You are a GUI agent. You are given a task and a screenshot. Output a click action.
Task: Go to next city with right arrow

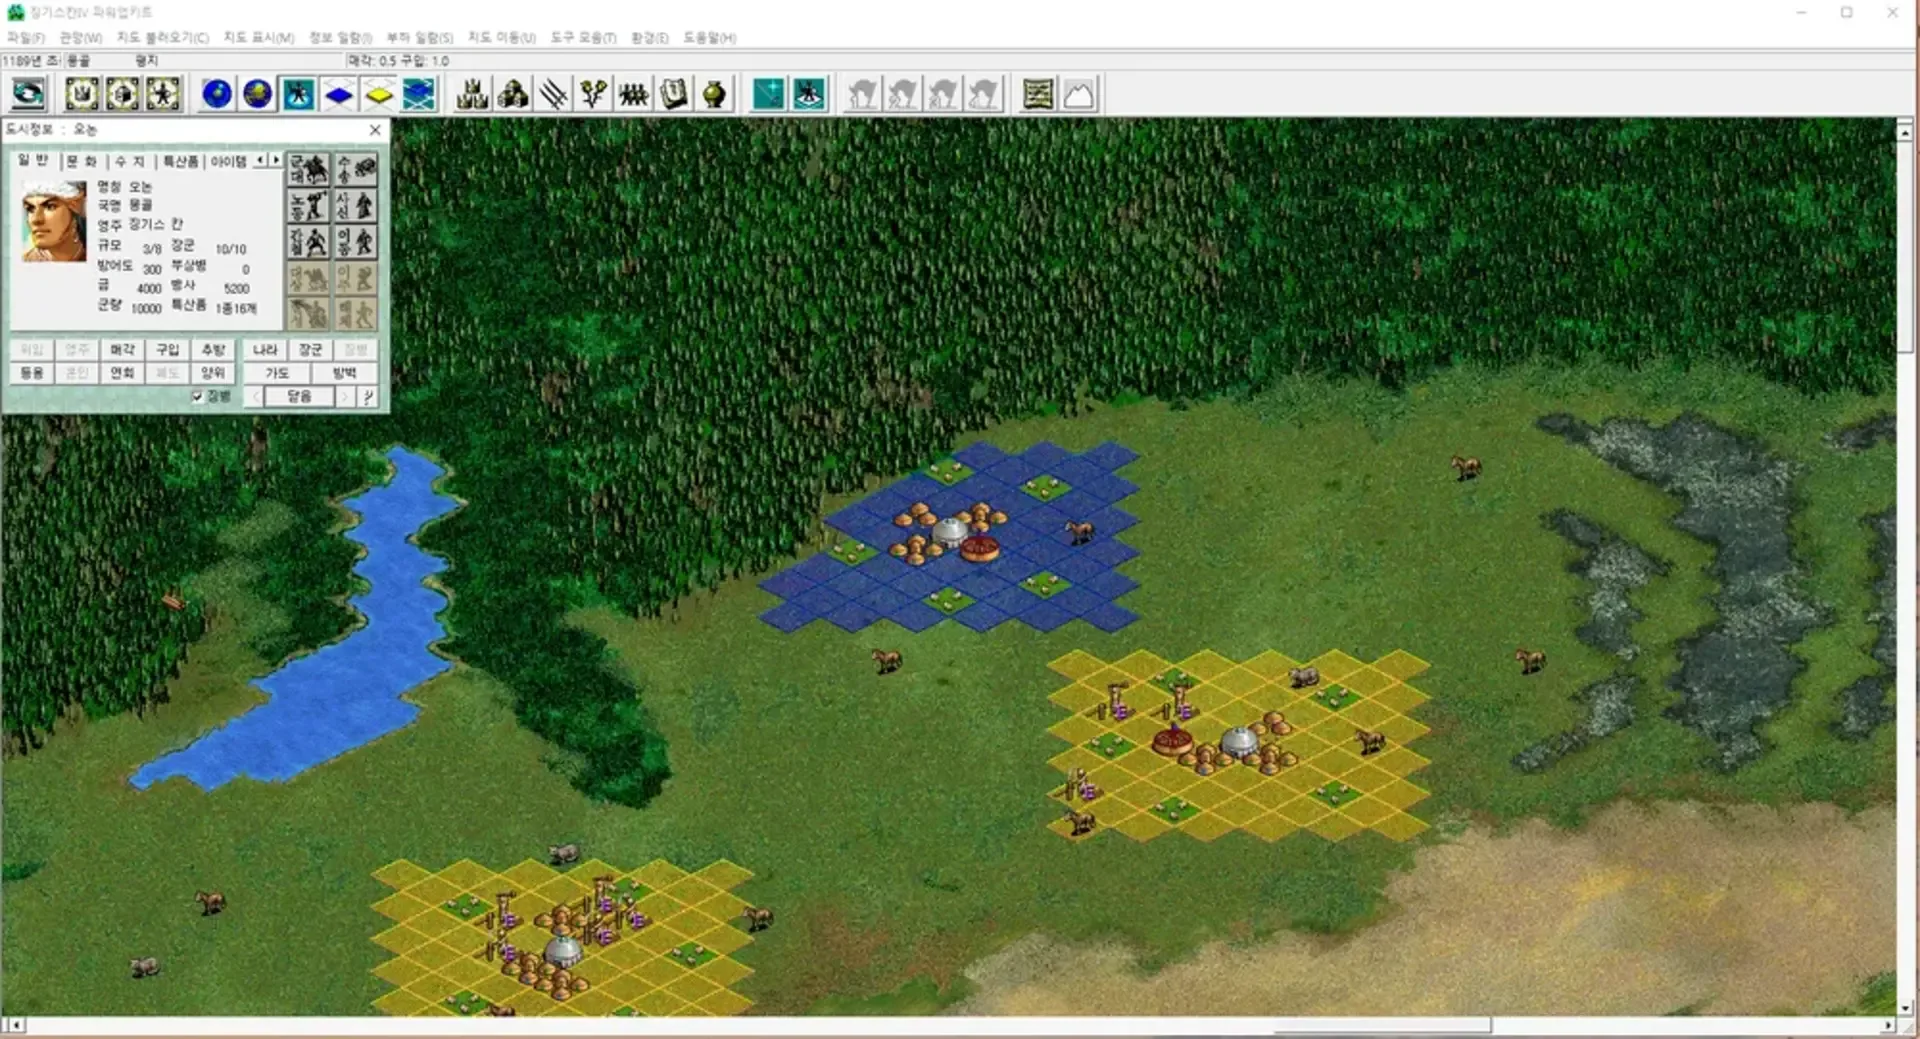point(345,397)
